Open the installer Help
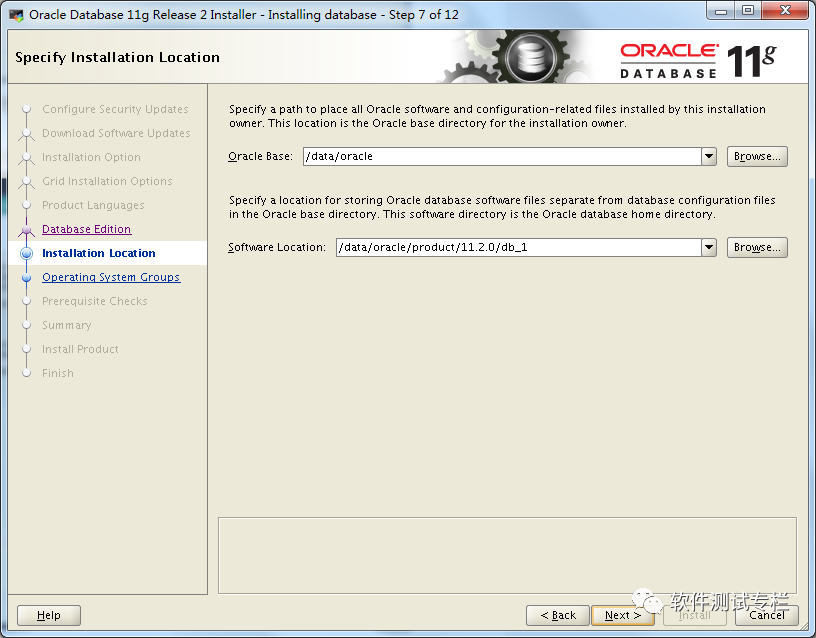816x638 pixels. (x=49, y=616)
